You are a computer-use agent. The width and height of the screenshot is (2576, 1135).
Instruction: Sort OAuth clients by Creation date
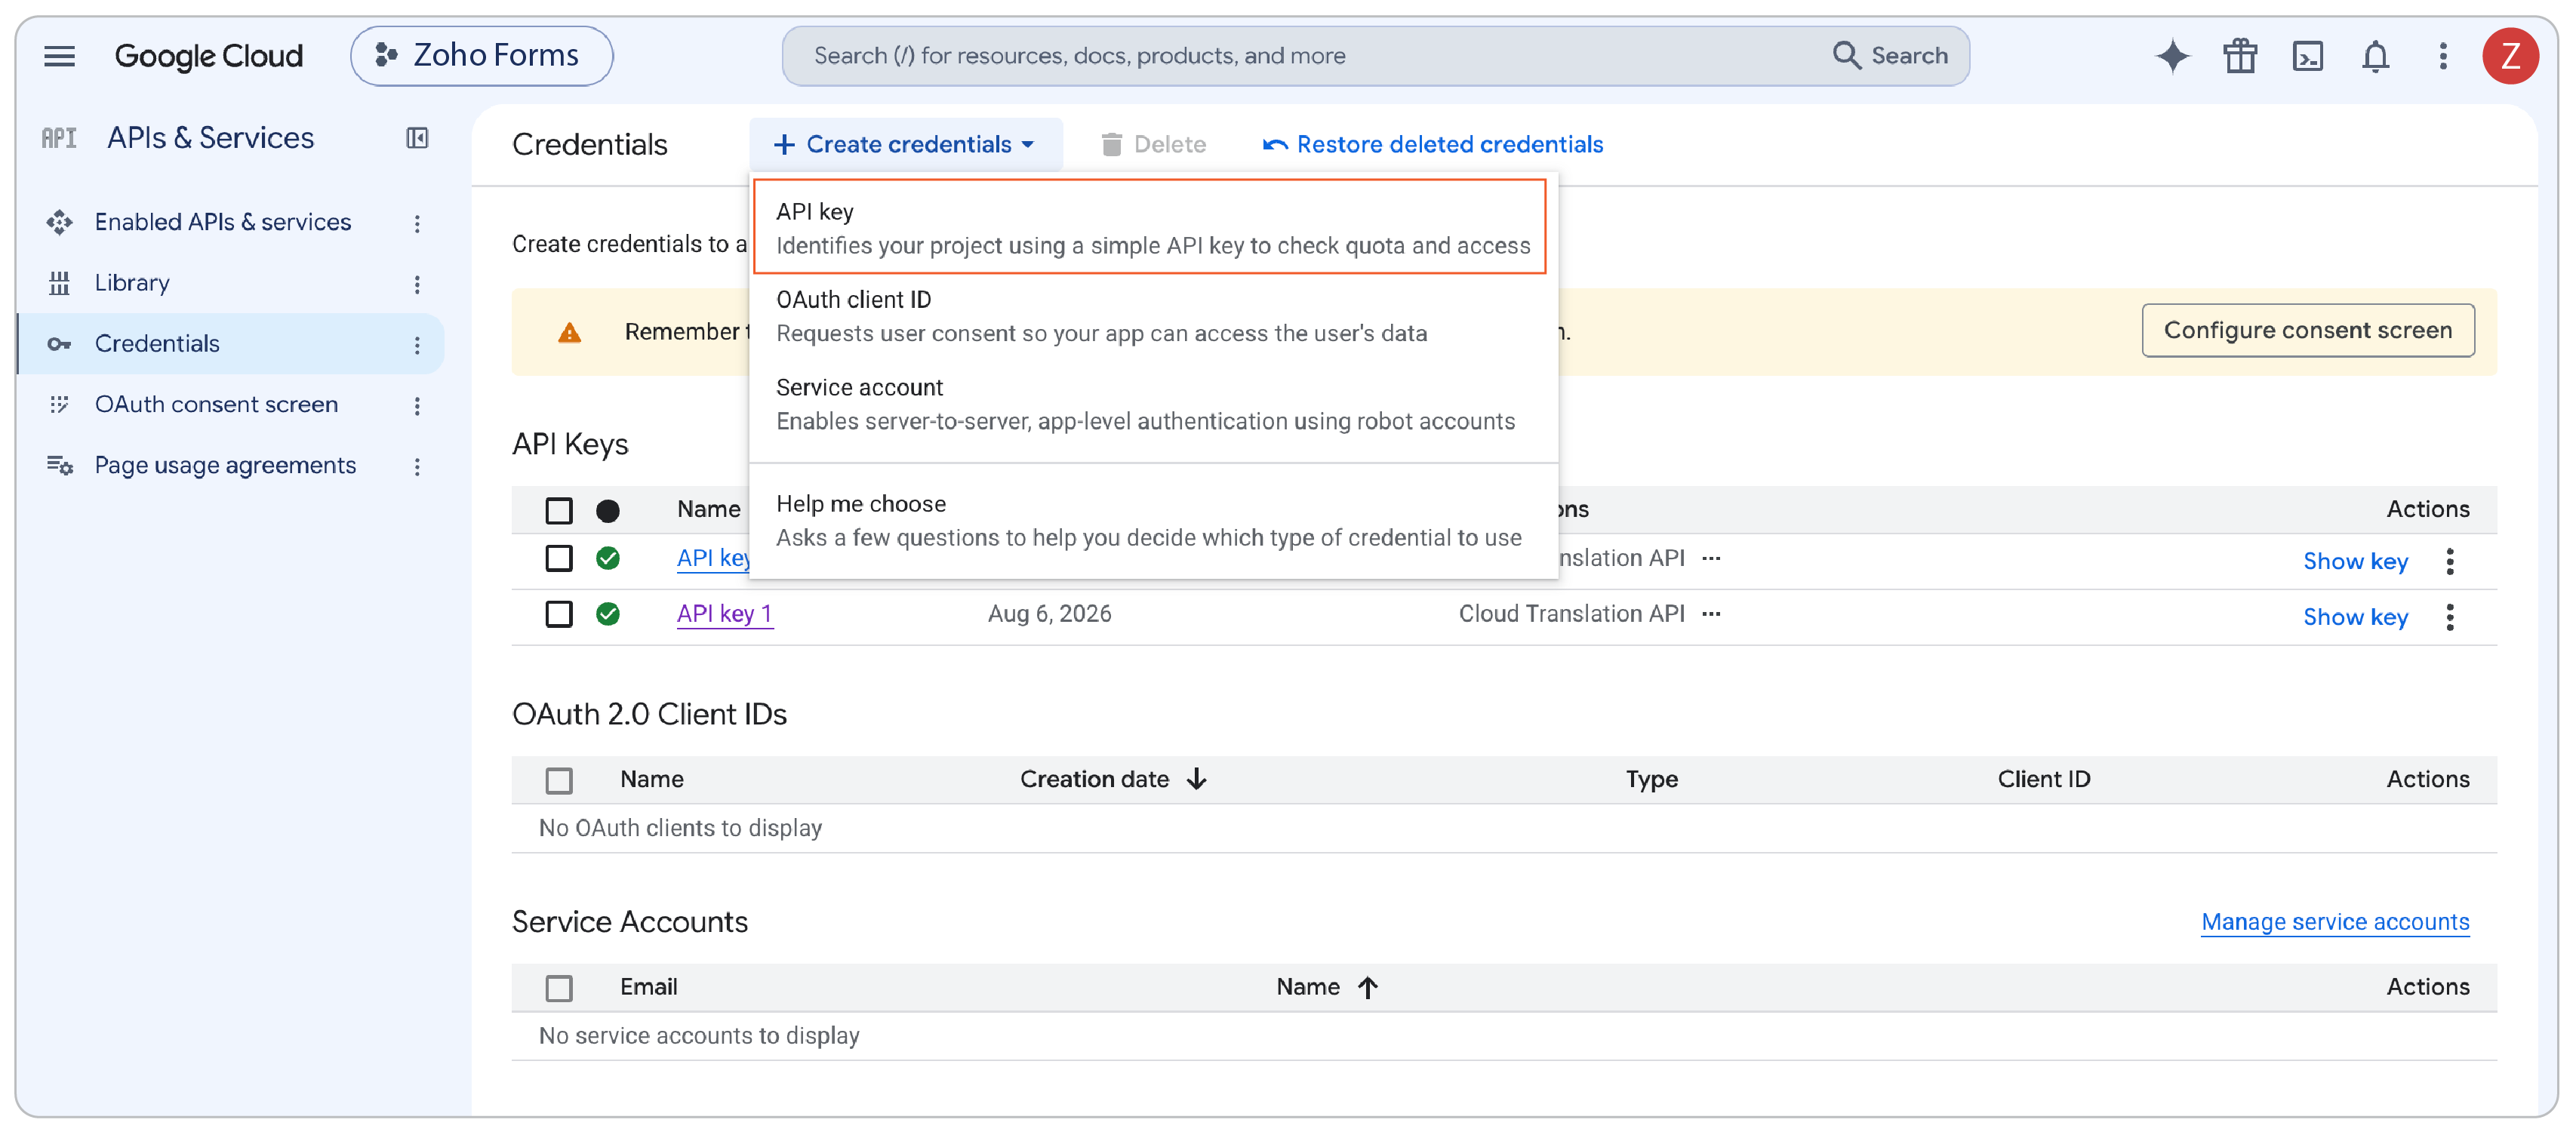pyautogui.click(x=1113, y=780)
